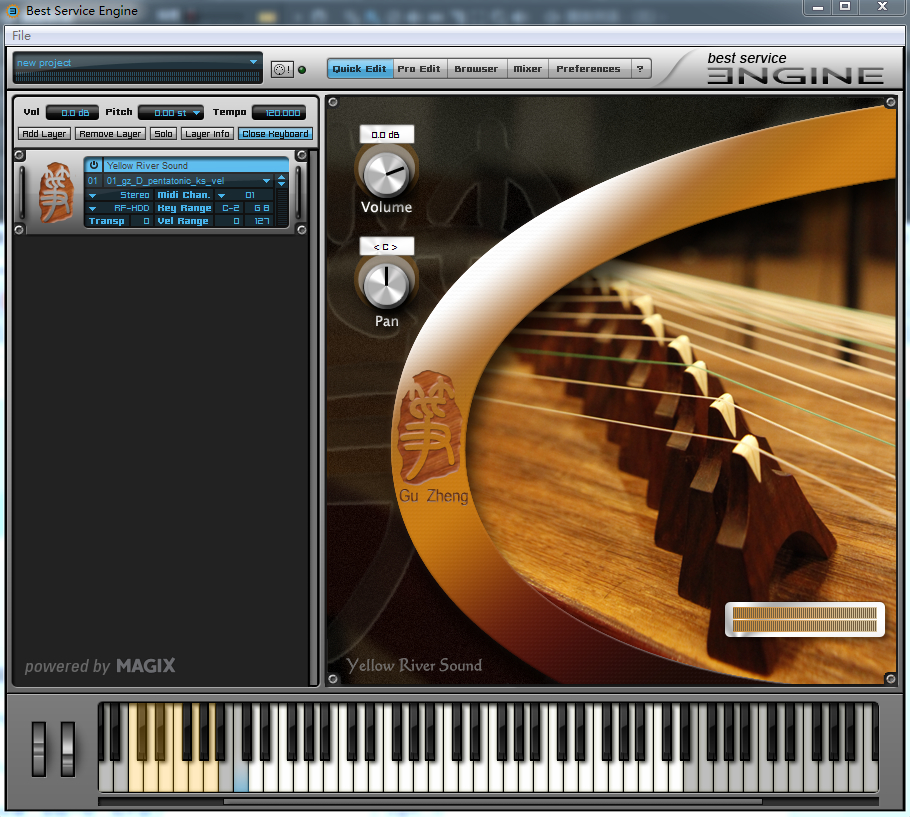Click the Key Range high value G 8
This screenshot has height=817, width=910.
(260, 208)
